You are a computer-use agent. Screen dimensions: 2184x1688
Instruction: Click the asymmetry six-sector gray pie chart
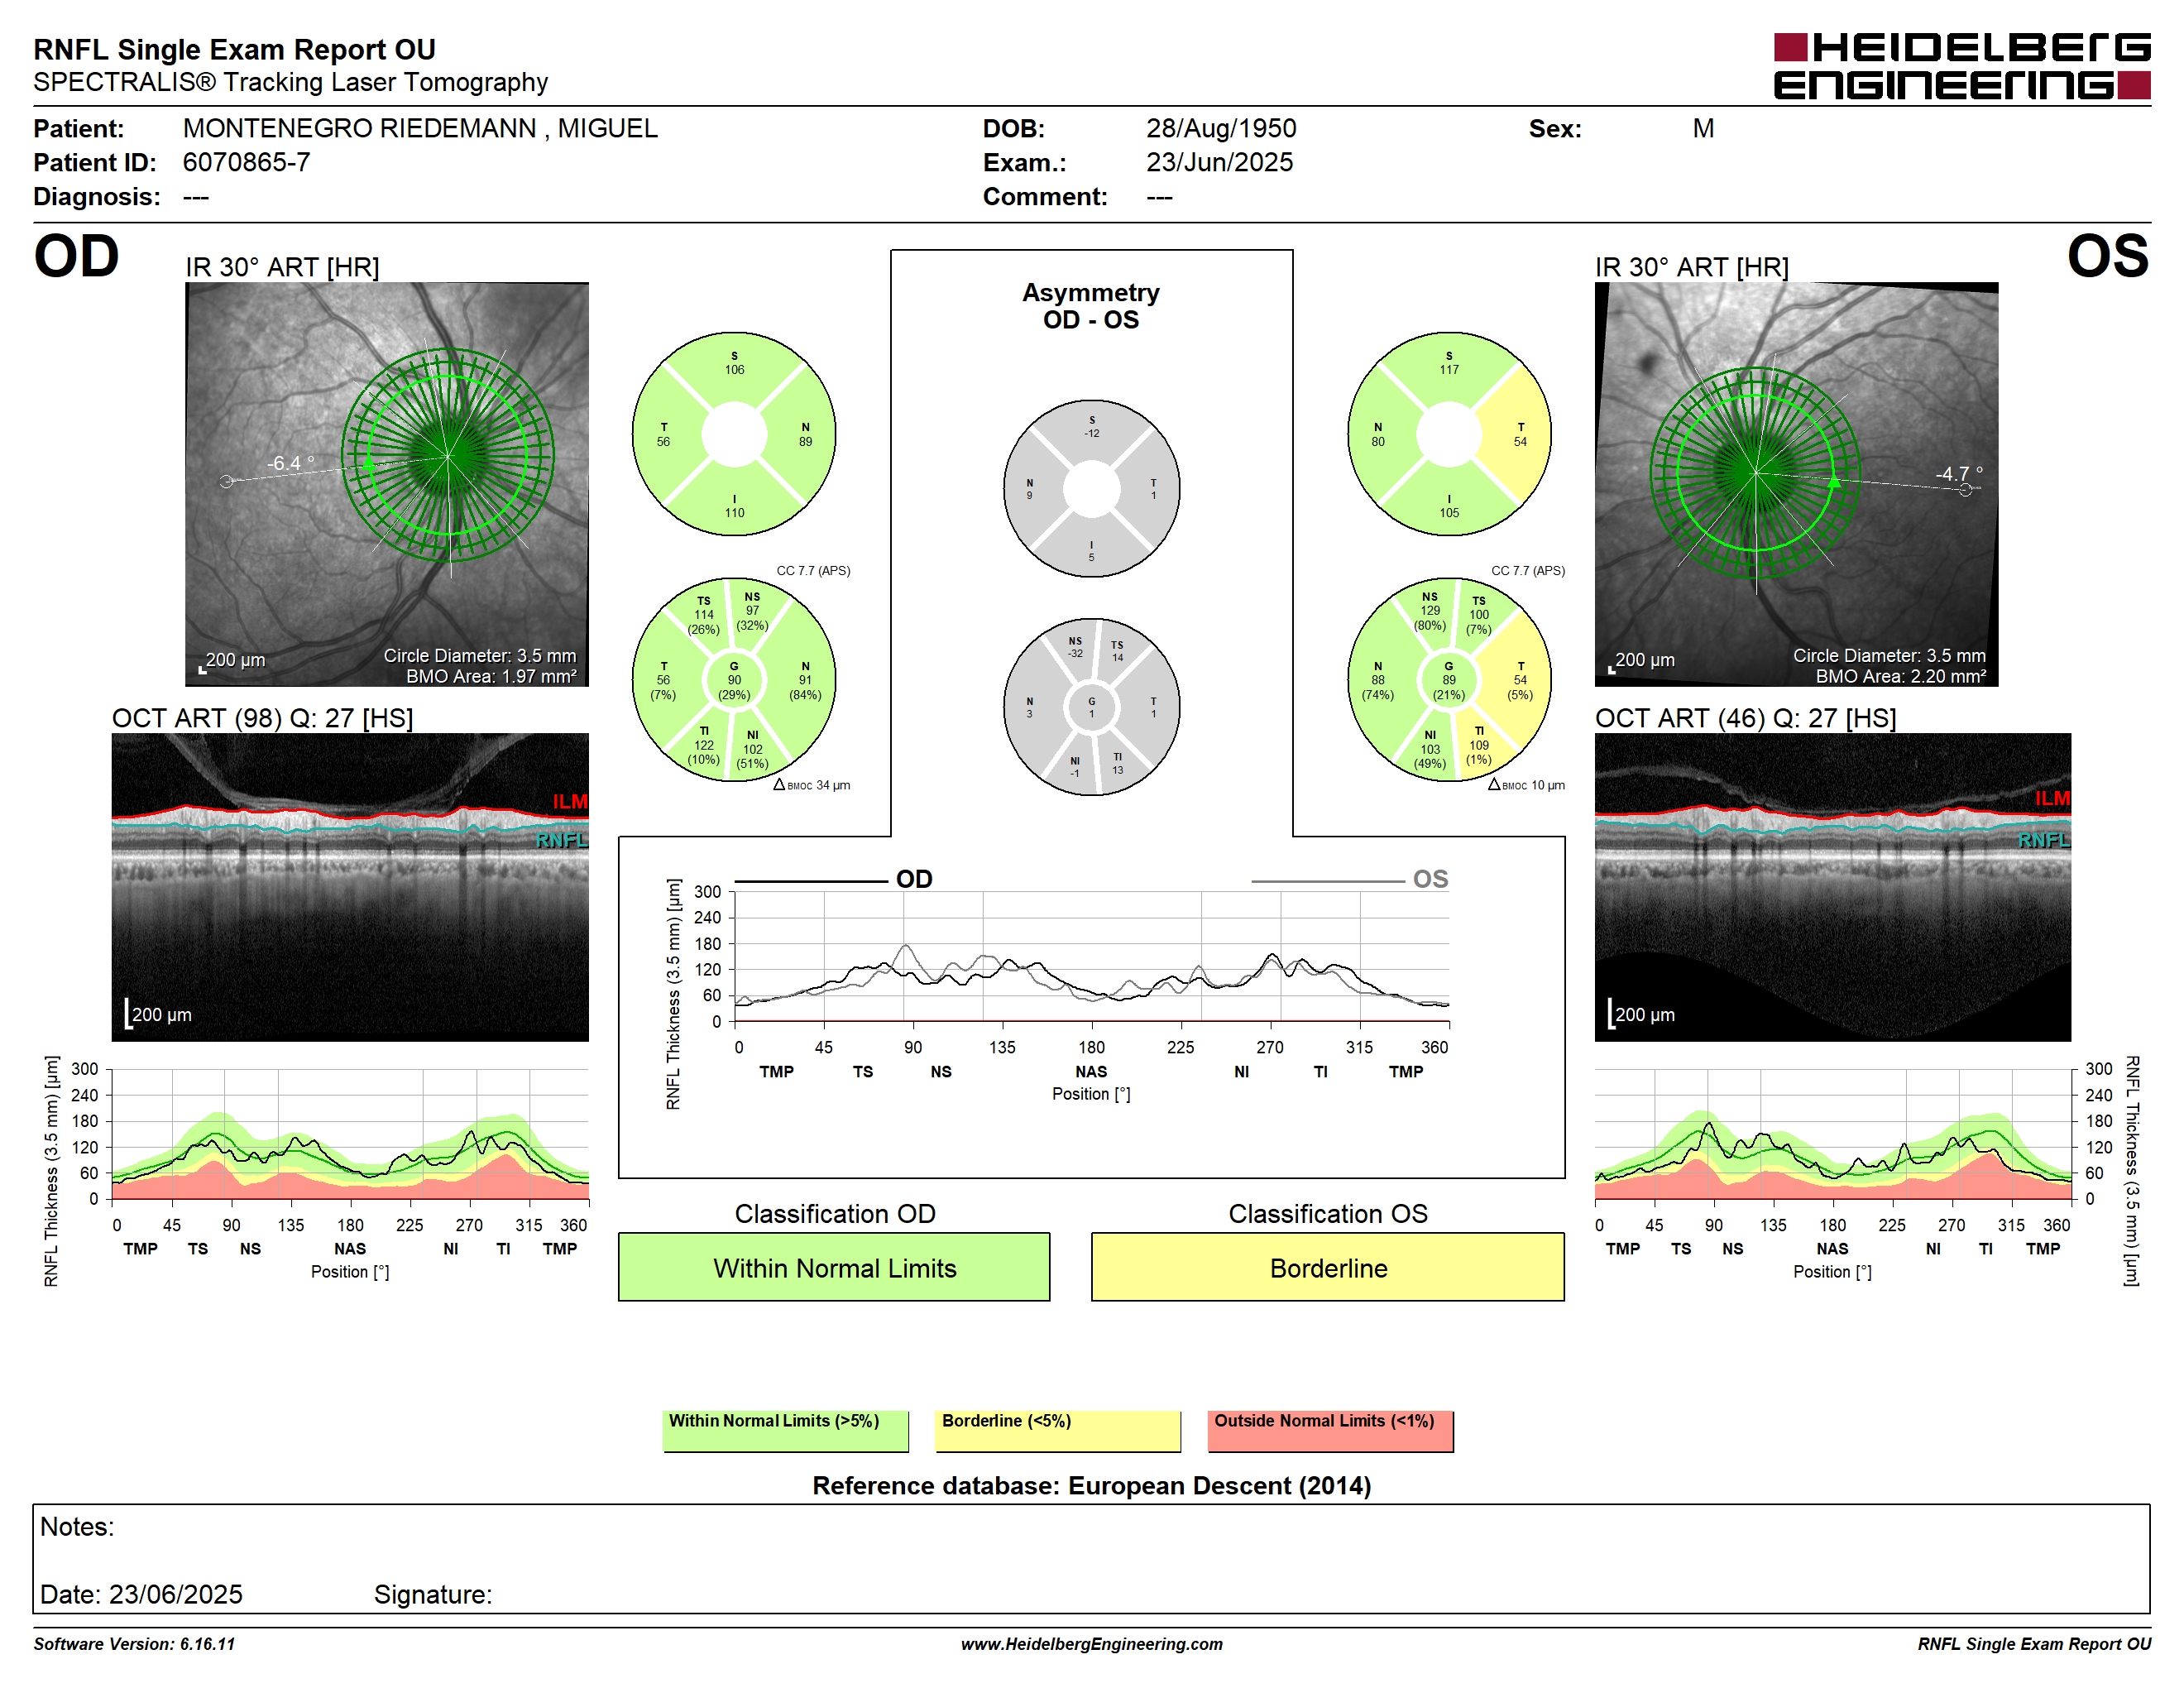point(1091,707)
